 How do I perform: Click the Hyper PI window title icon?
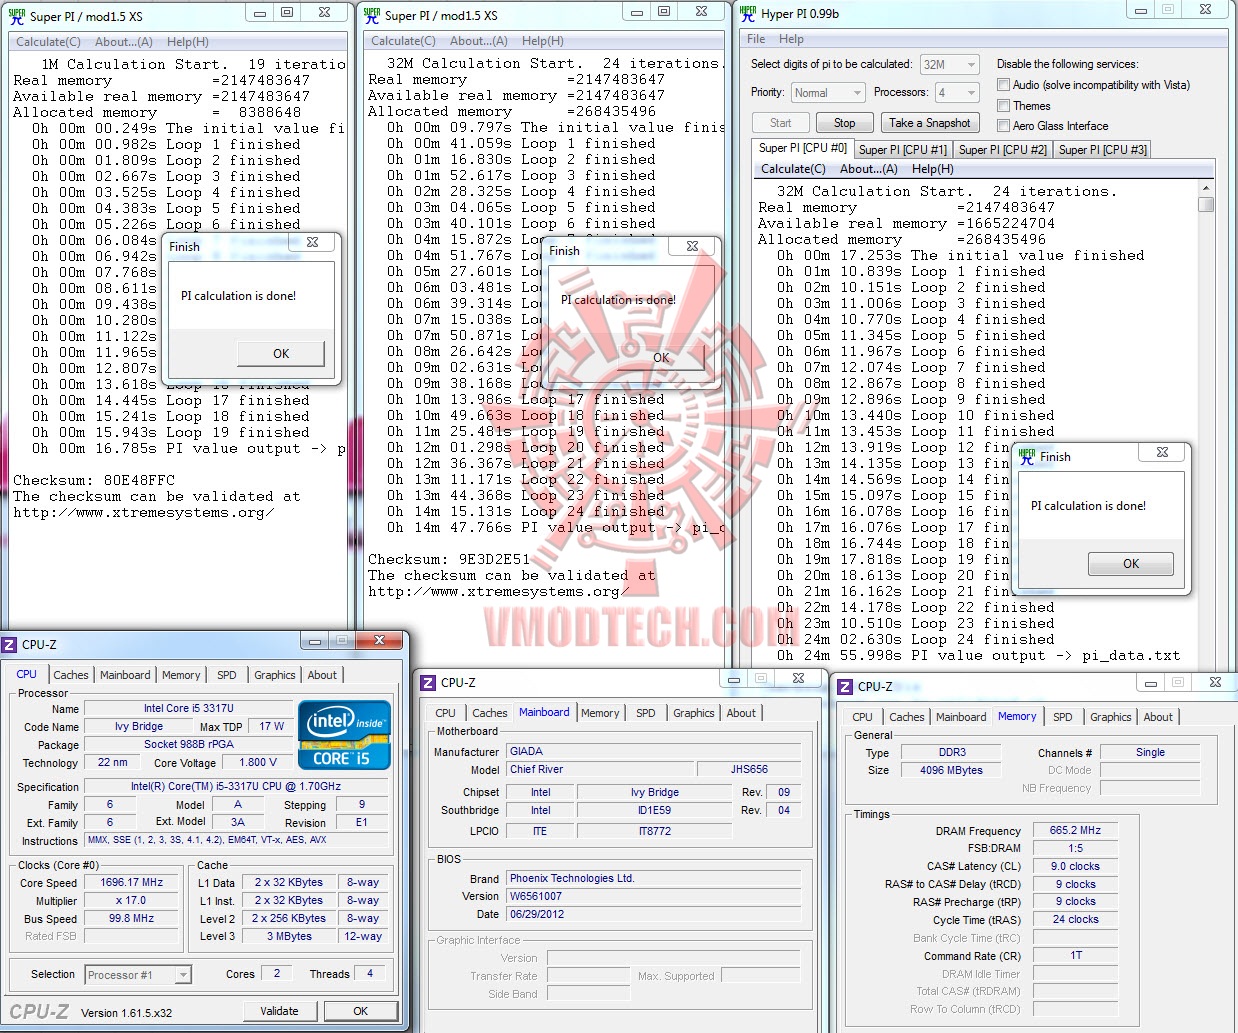coord(748,13)
